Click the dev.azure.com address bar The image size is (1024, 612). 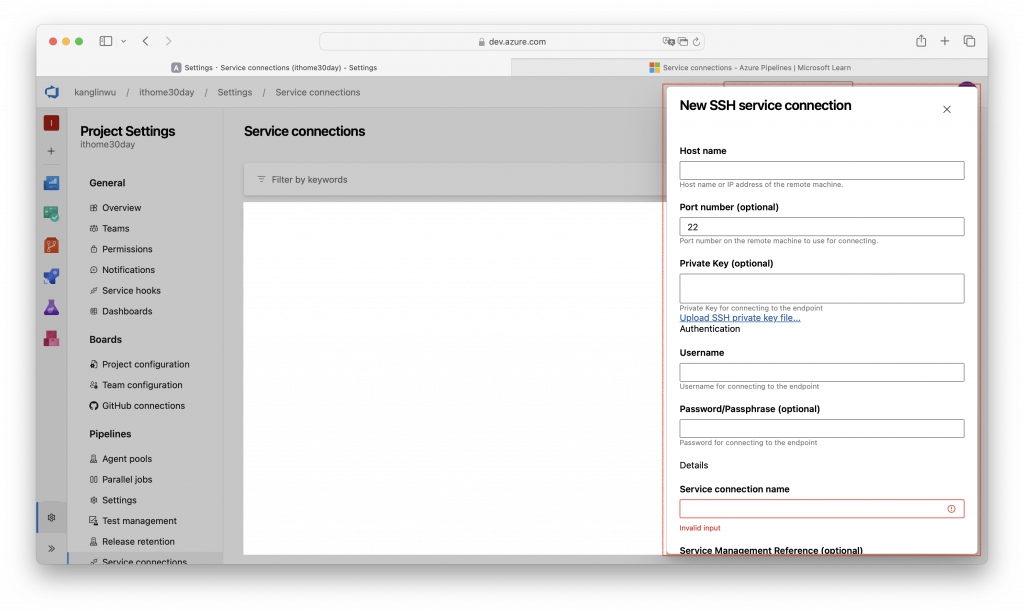click(x=511, y=41)
